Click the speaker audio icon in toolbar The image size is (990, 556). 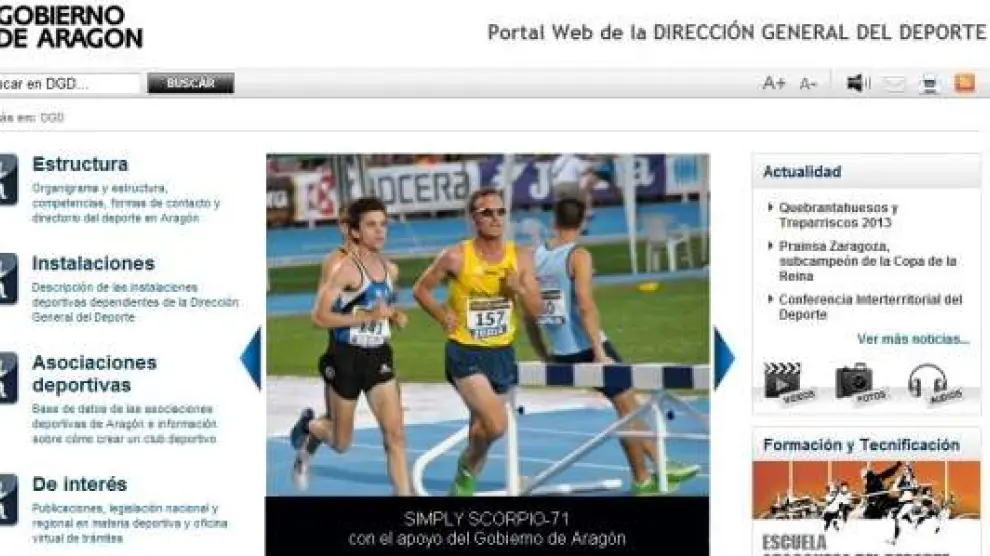click(857, 84)
